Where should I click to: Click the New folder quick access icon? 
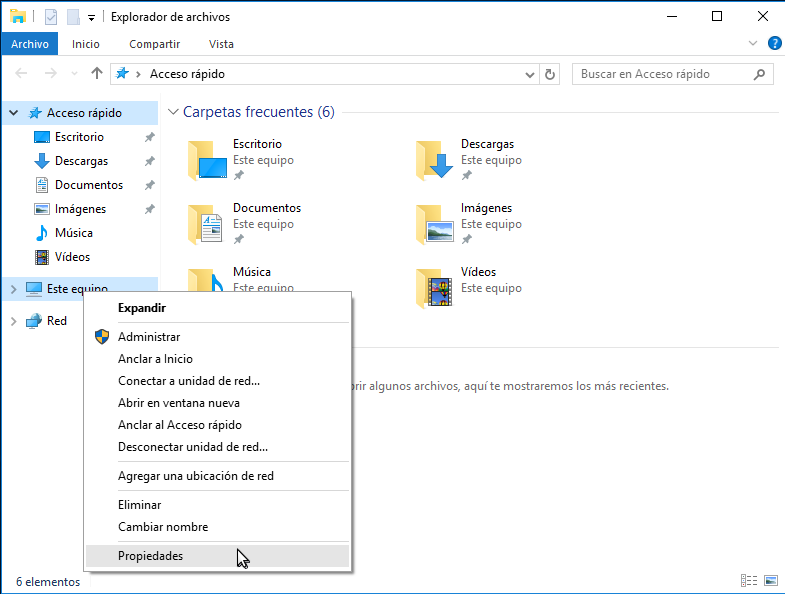pyautogui.click(x=74, y=17)
